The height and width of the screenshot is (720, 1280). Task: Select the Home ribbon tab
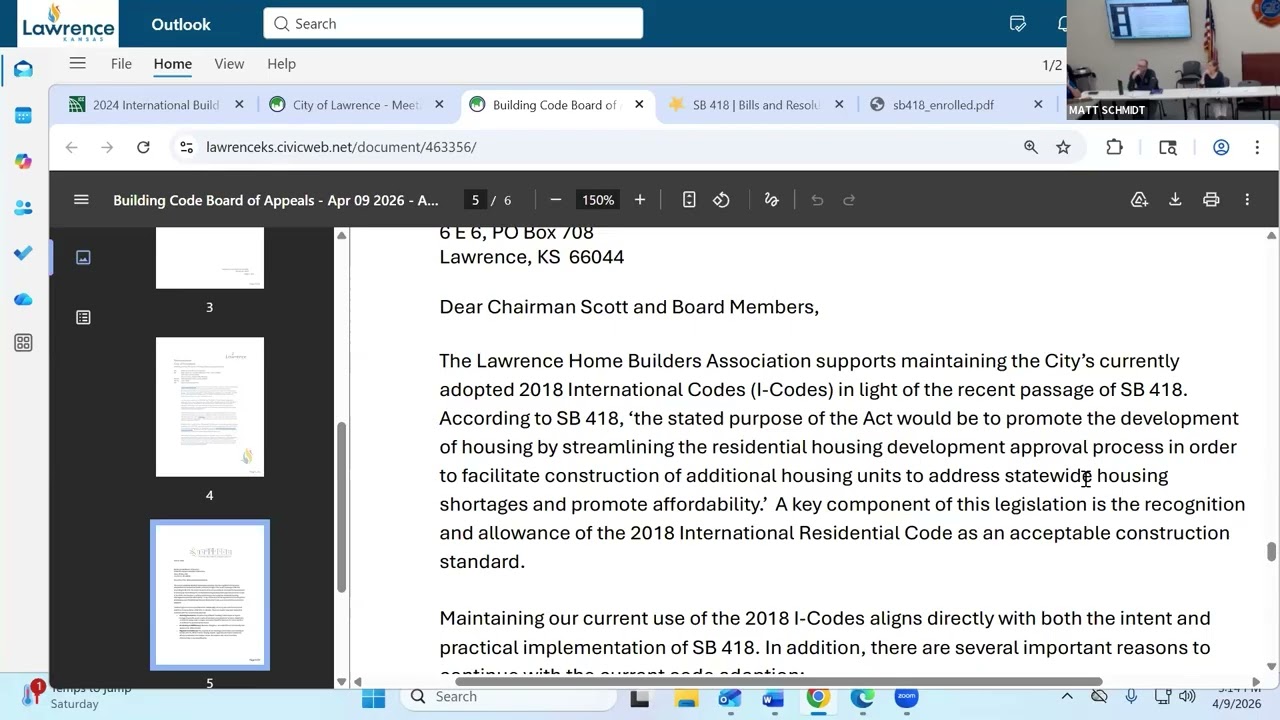tap(172, 63)
